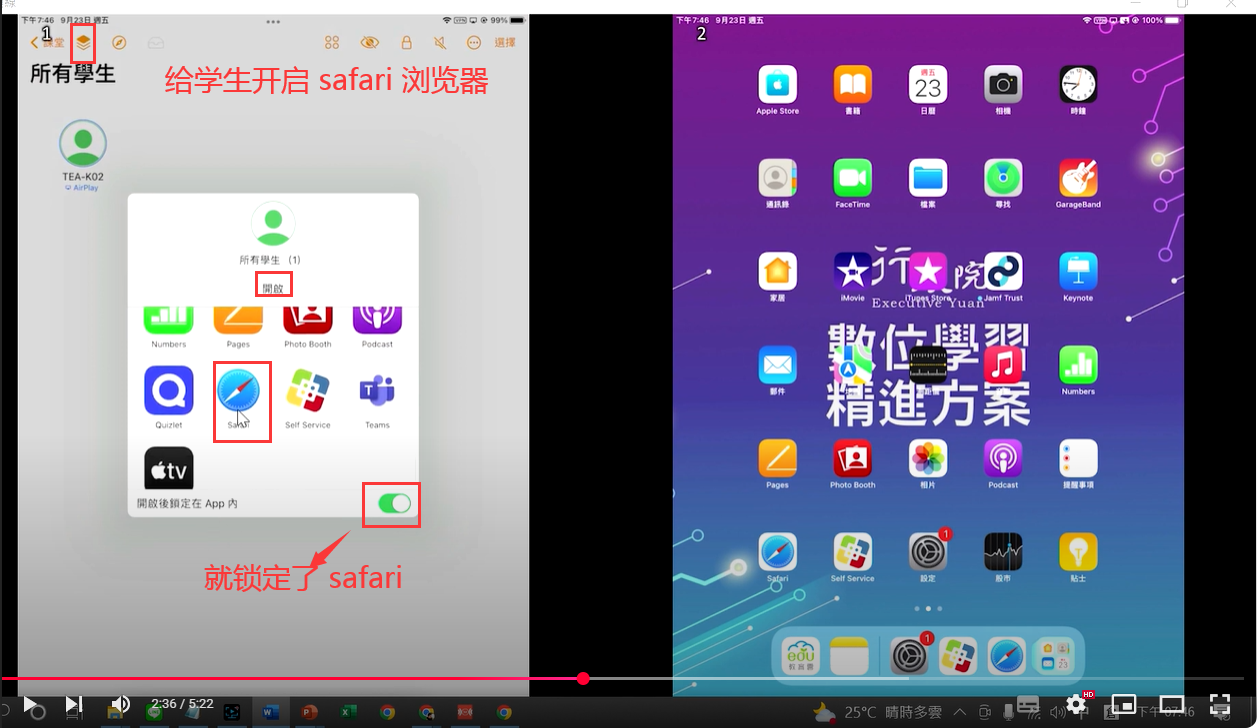The width and height of the screenshot is (1260, 728).
Task: Open the yellow Notes app in the dock
Action: click(x=849, y=656)
